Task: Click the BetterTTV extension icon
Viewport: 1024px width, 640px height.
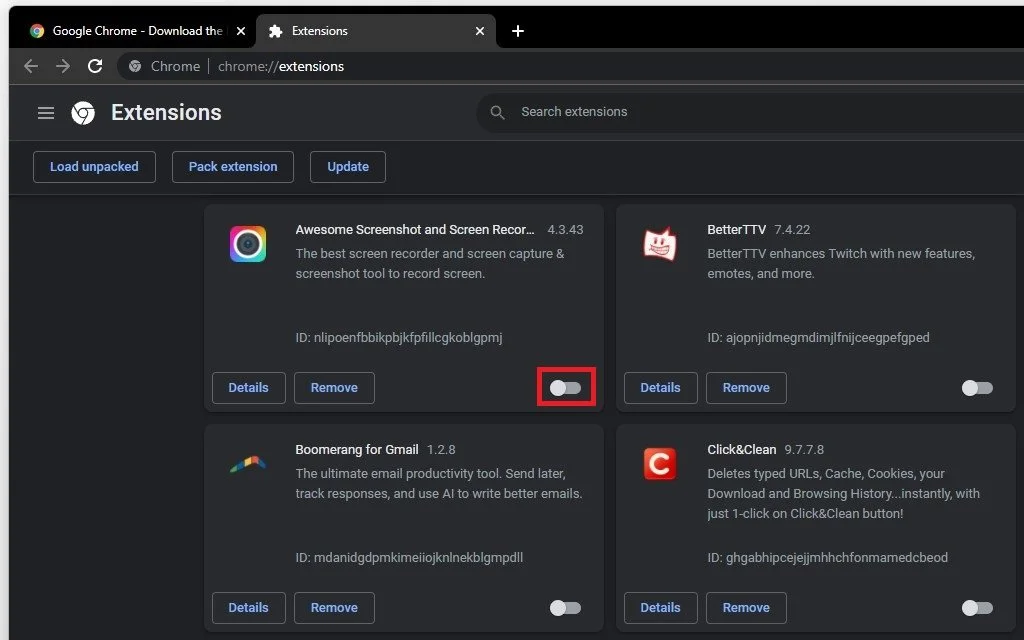Action: coord(659,243)
